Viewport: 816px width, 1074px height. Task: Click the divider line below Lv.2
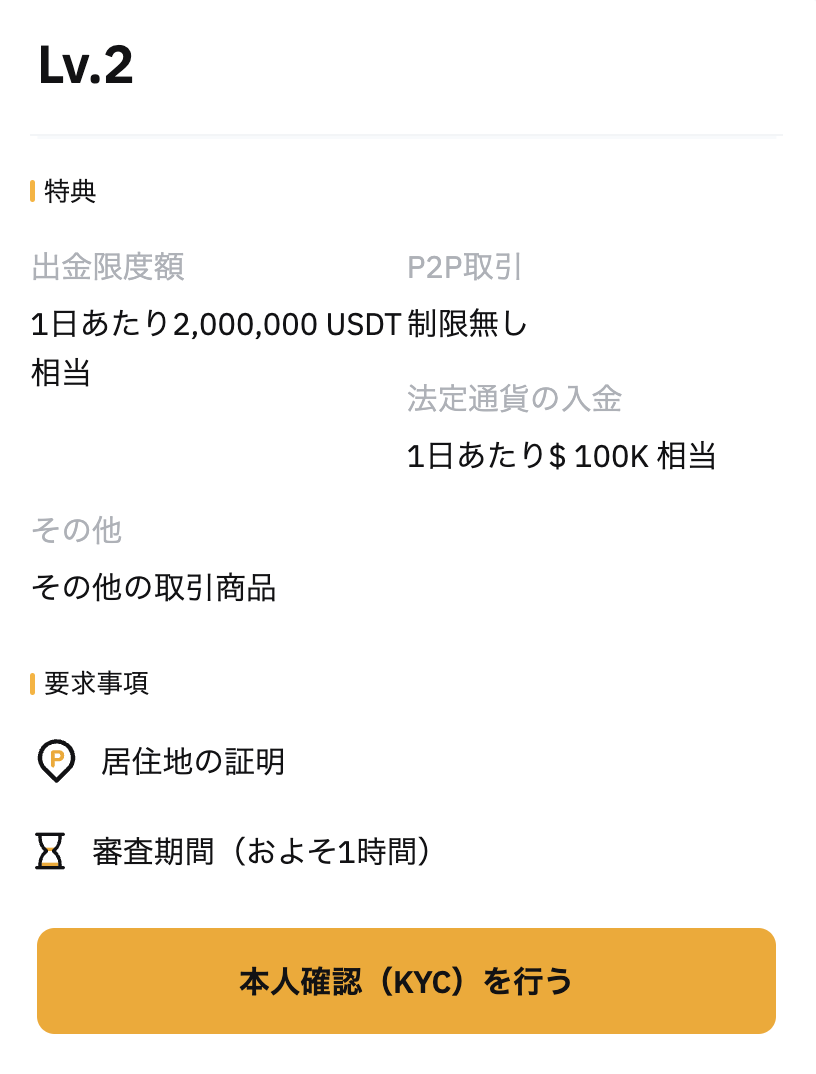tap(406, 135)
